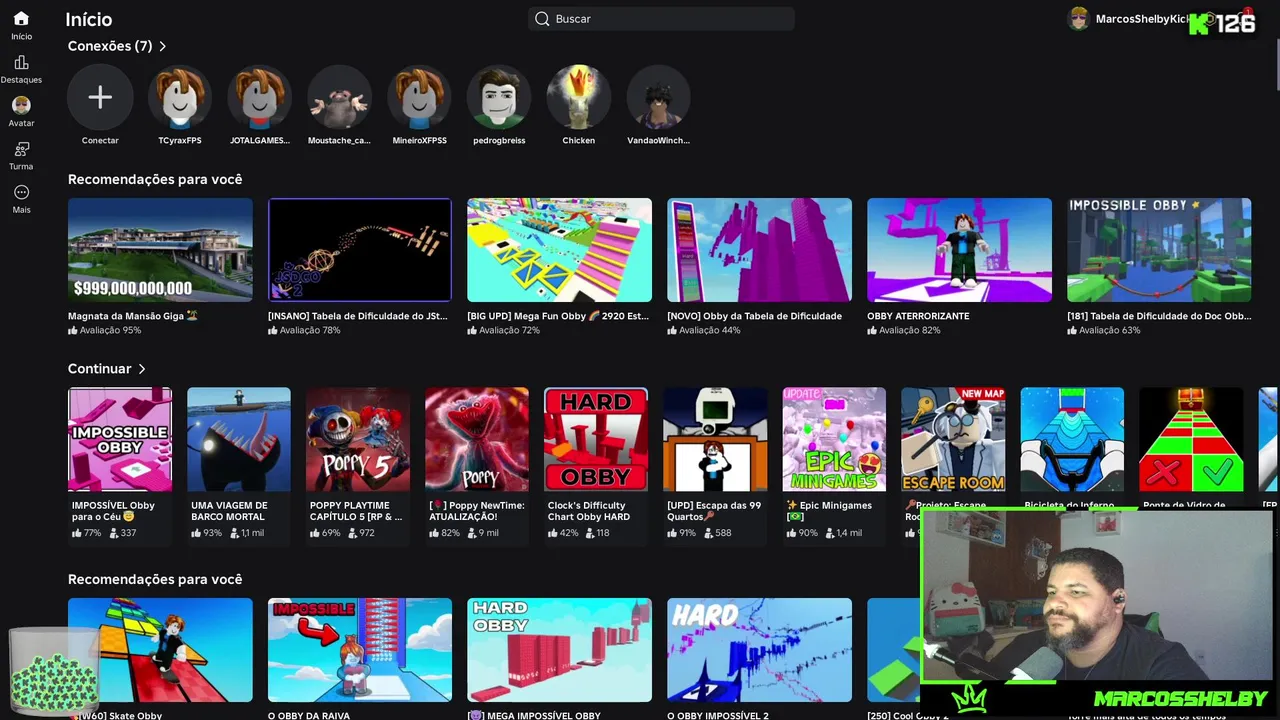This screenshot has height=720, width=1280.
Task: Expand the Continuar section arrow
Action: pyautogui.click(x=142, y=369)
